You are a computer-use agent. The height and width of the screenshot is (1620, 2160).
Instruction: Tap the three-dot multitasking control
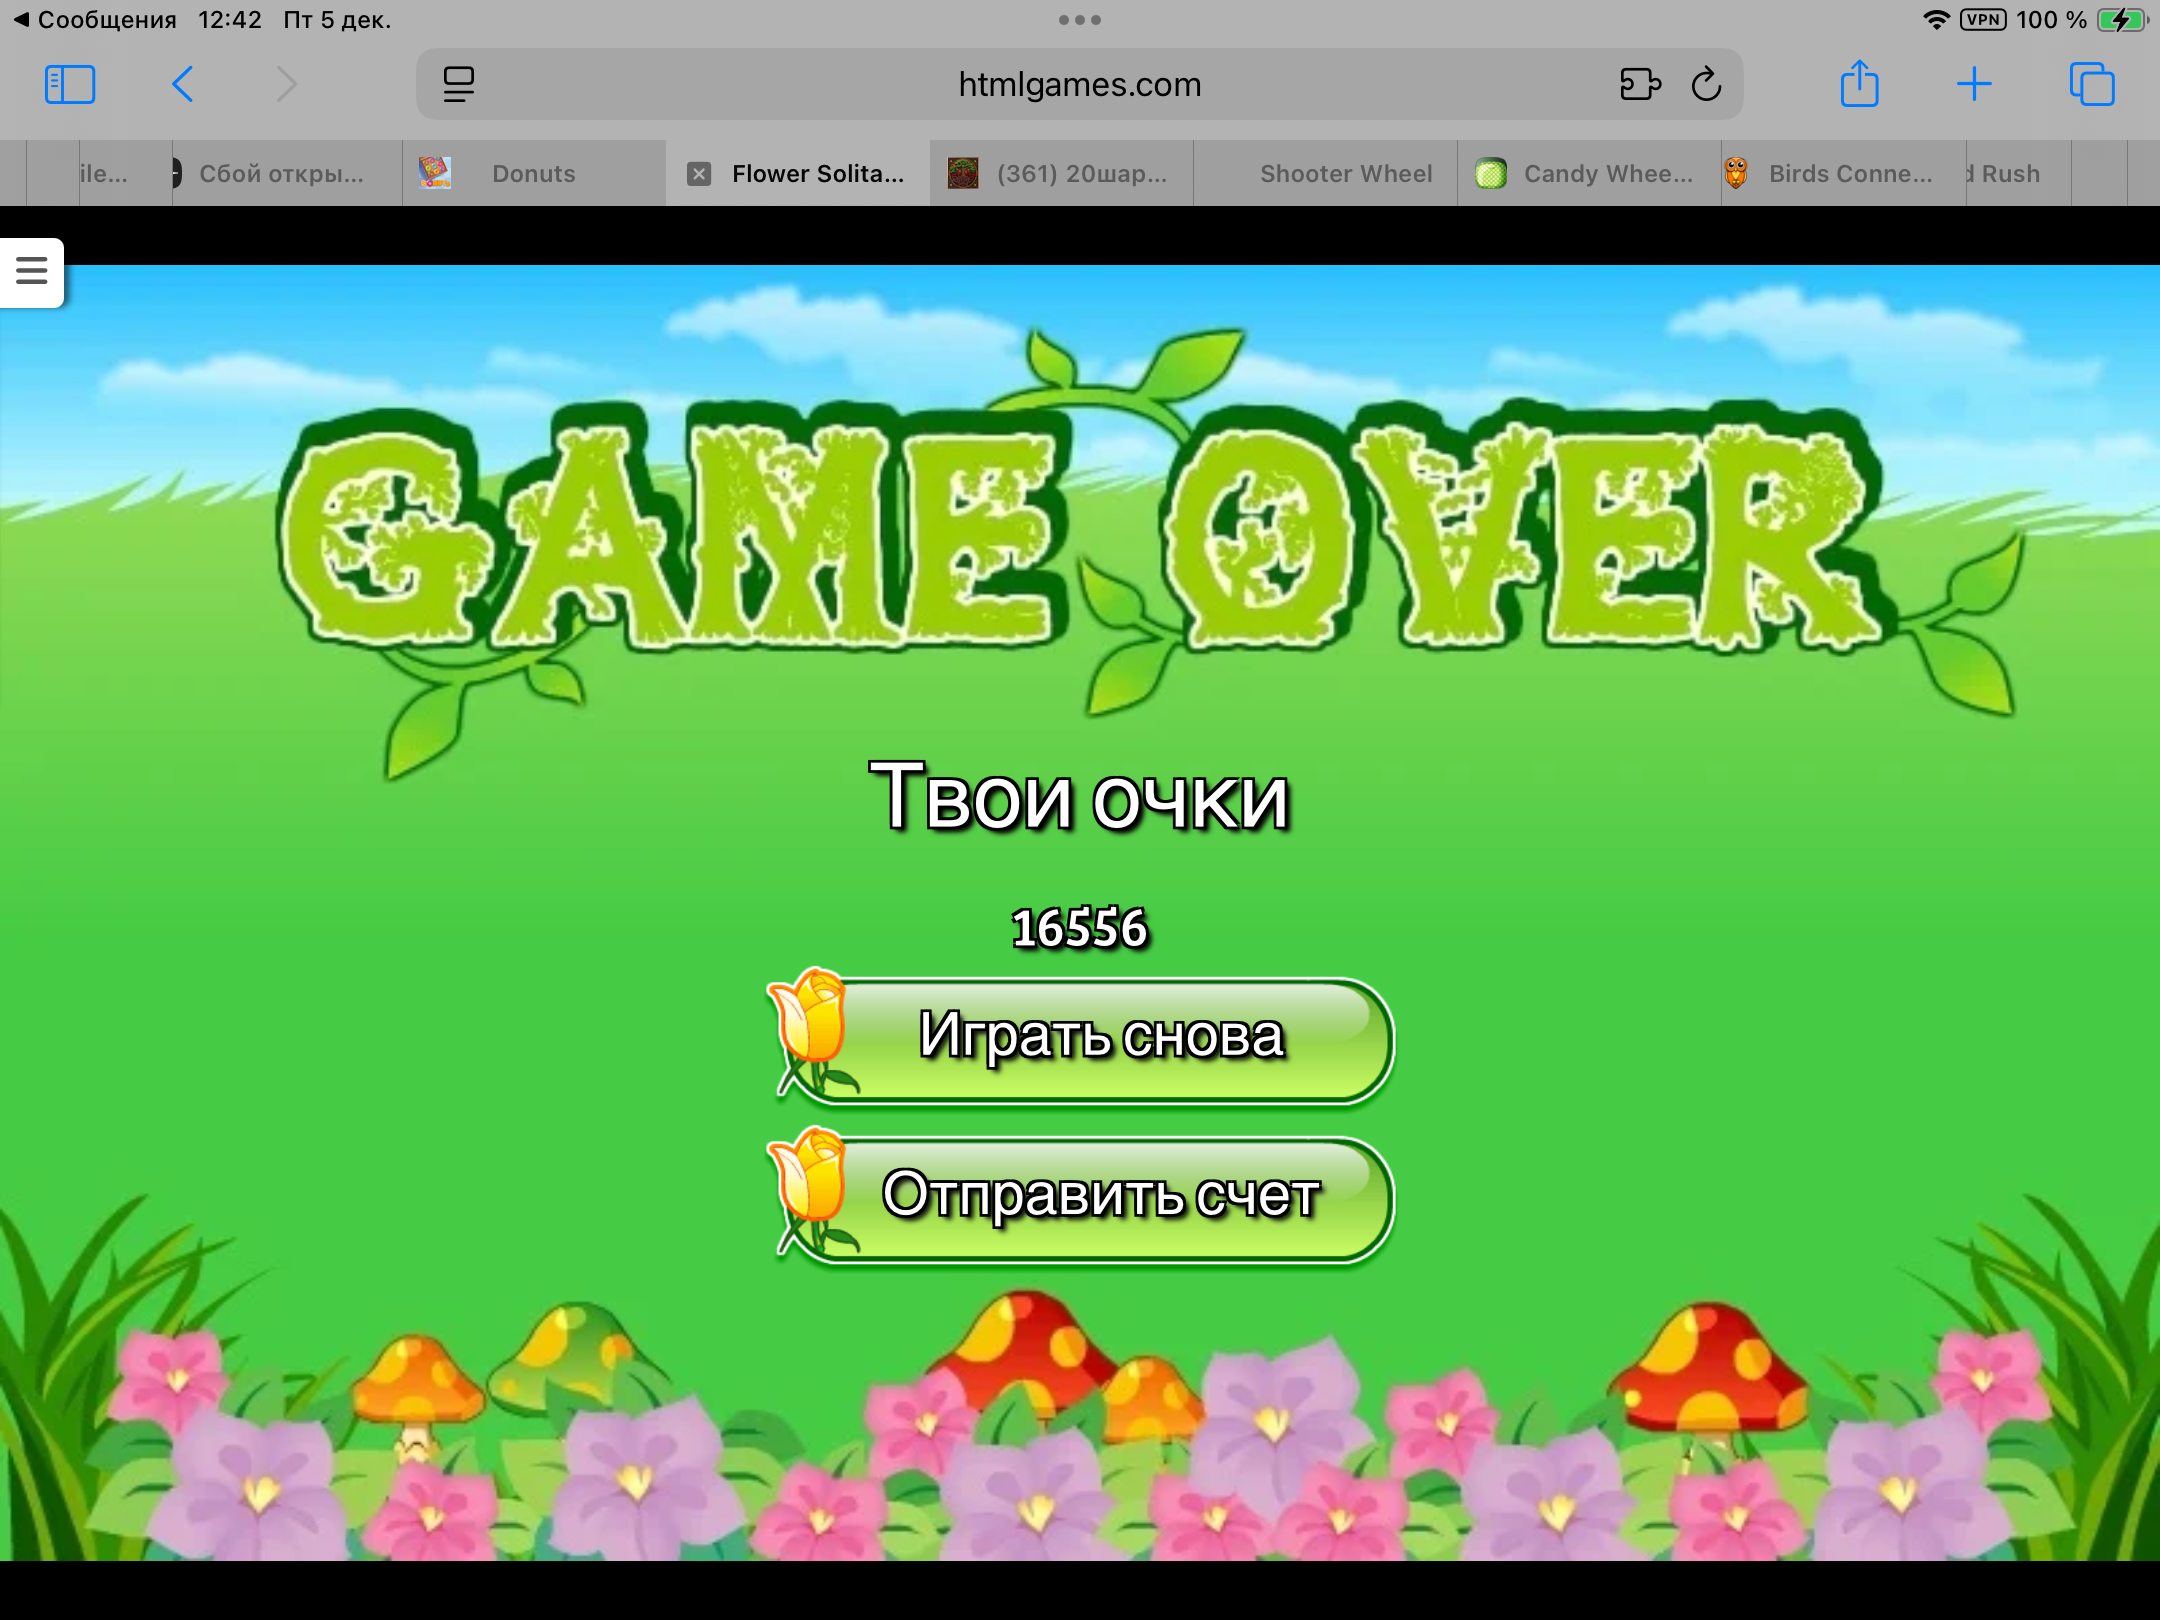(x=1080, y=20)
